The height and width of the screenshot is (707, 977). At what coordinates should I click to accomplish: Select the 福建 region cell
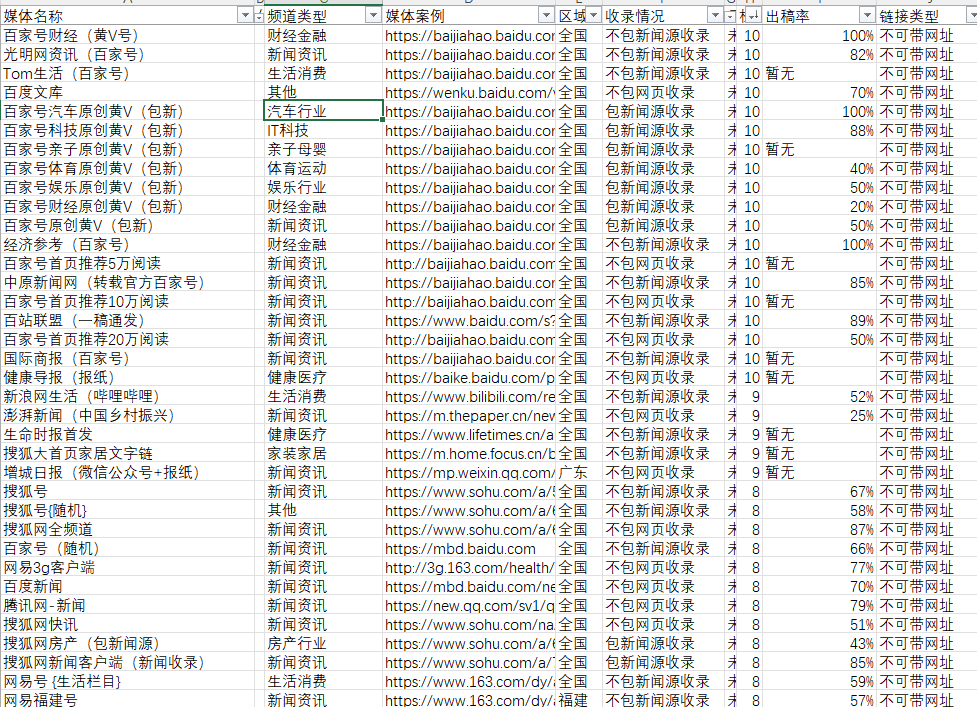coord(573,700)
